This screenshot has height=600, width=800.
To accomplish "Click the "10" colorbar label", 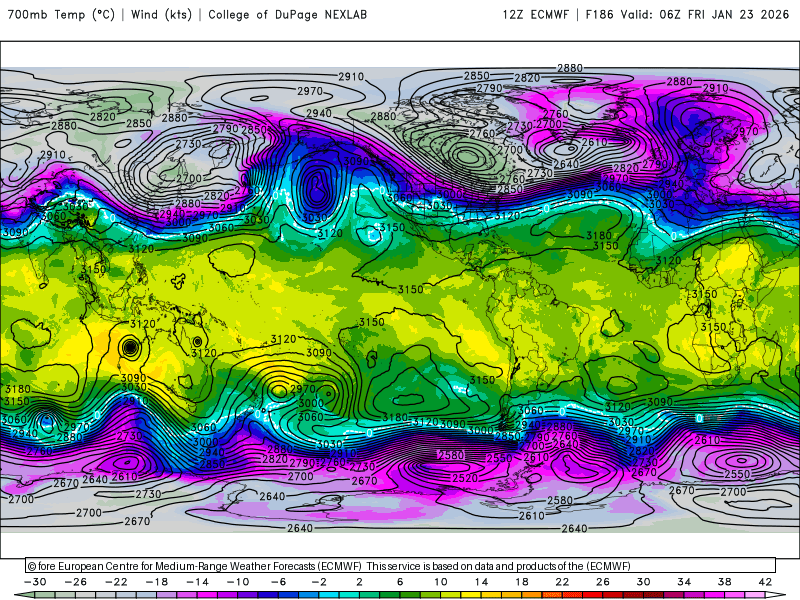I will click(440, 582).
